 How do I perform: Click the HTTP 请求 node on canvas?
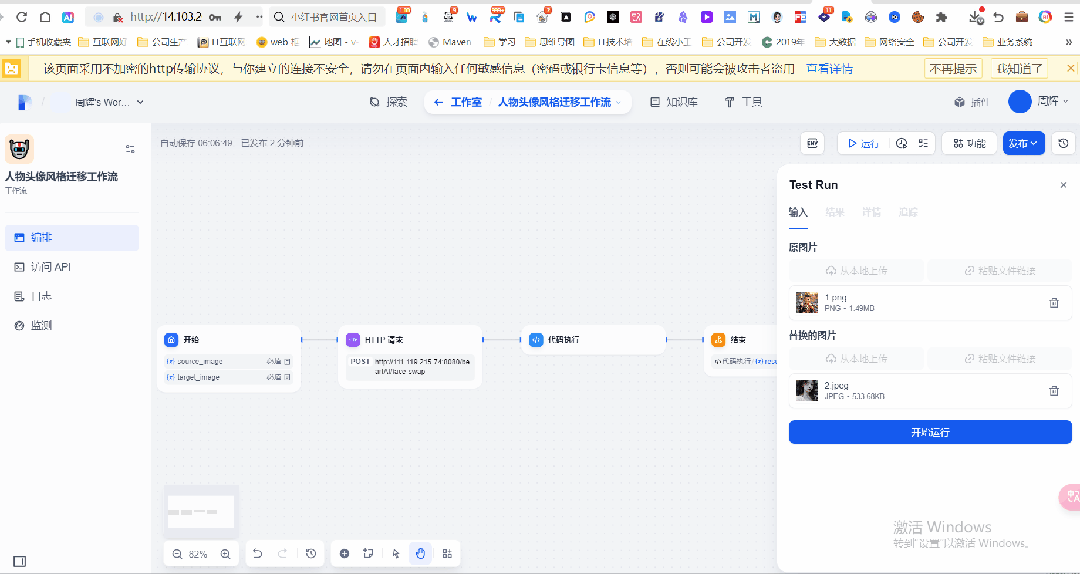click(x=410, y=340)
